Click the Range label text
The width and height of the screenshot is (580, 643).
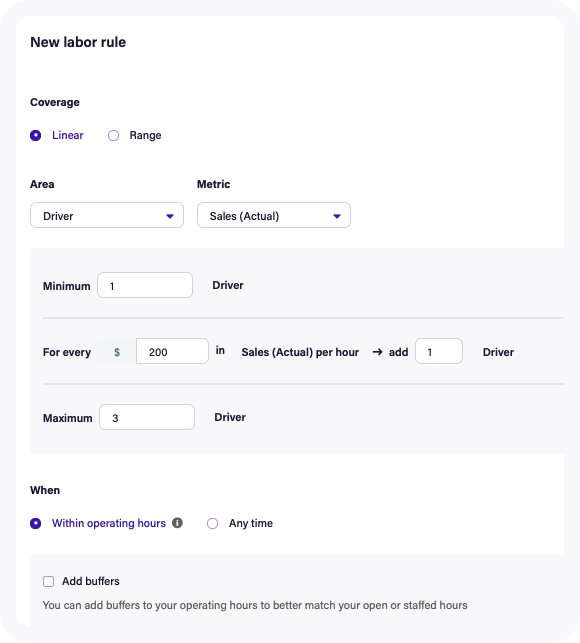[145, 135]
